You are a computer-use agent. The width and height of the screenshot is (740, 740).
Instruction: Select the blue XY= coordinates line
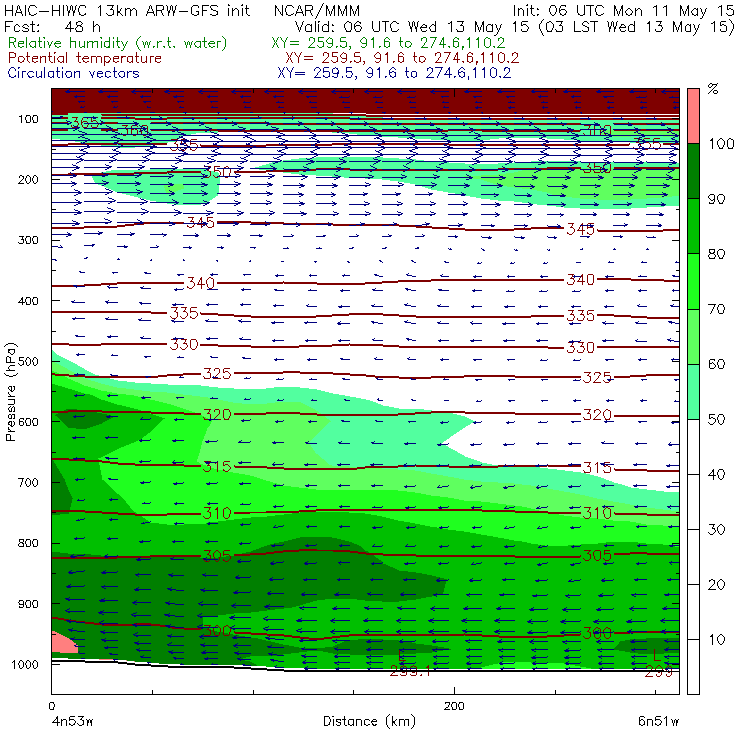click(394, 73)
